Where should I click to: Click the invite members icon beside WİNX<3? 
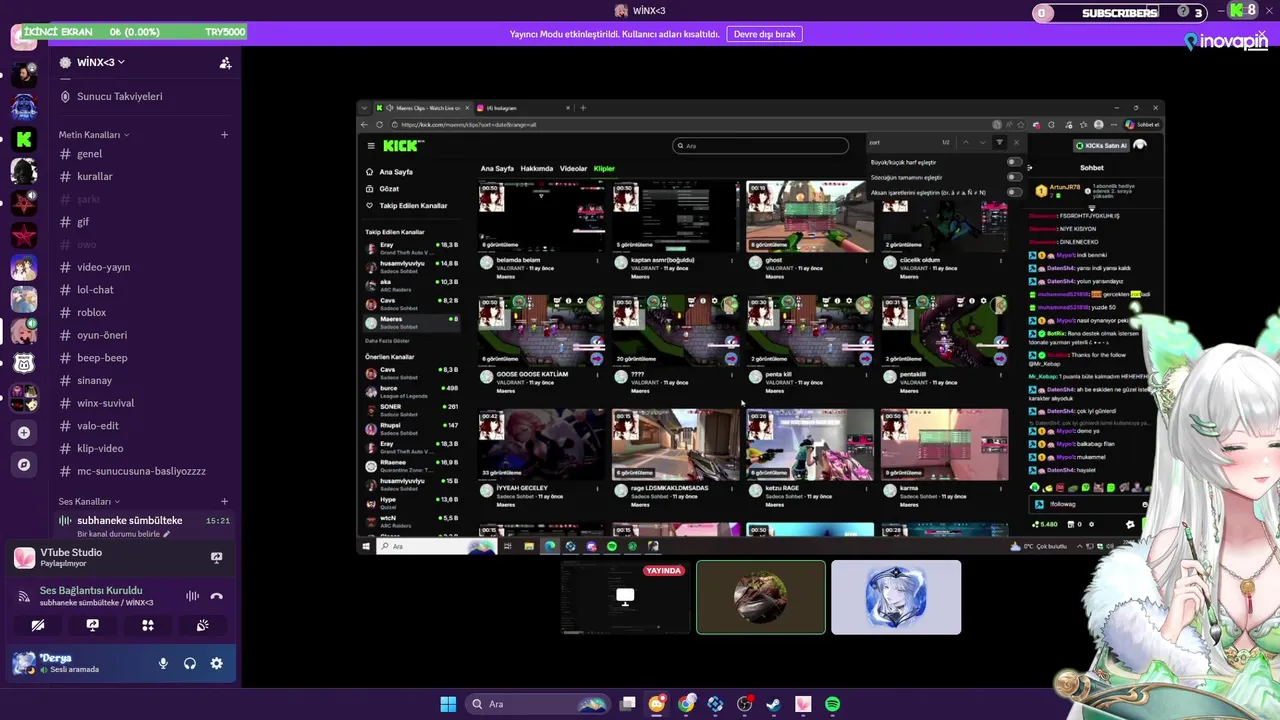(225, 62)
